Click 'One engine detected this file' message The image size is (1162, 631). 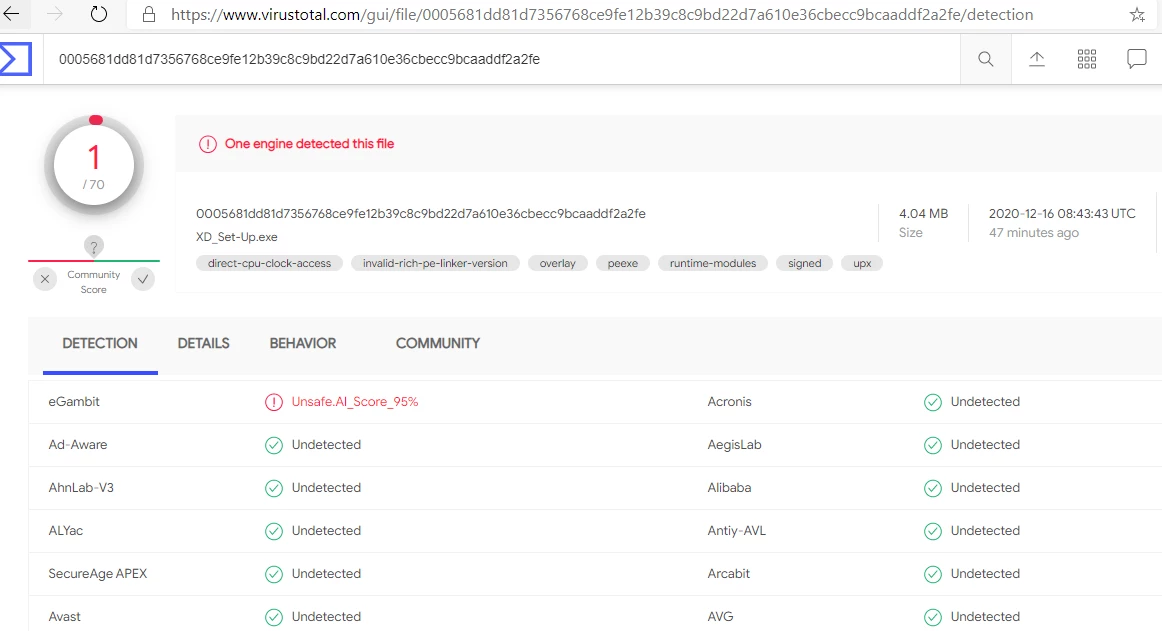(x=309, y=144)
